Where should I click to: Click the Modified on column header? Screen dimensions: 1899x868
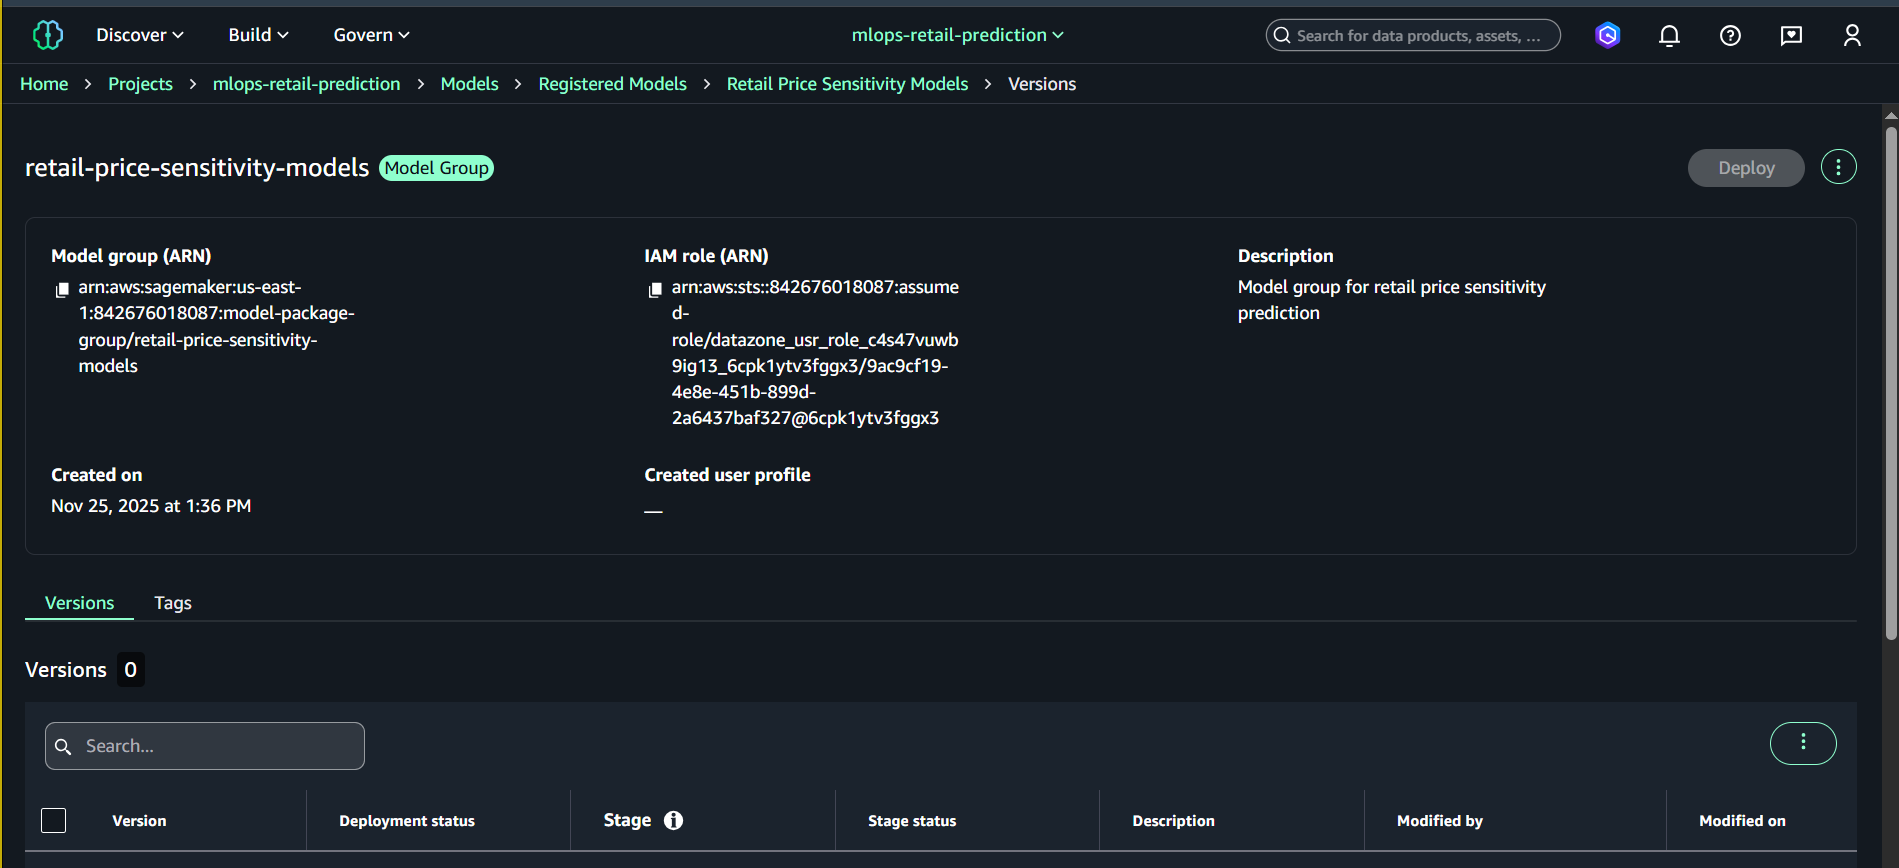1742,821
